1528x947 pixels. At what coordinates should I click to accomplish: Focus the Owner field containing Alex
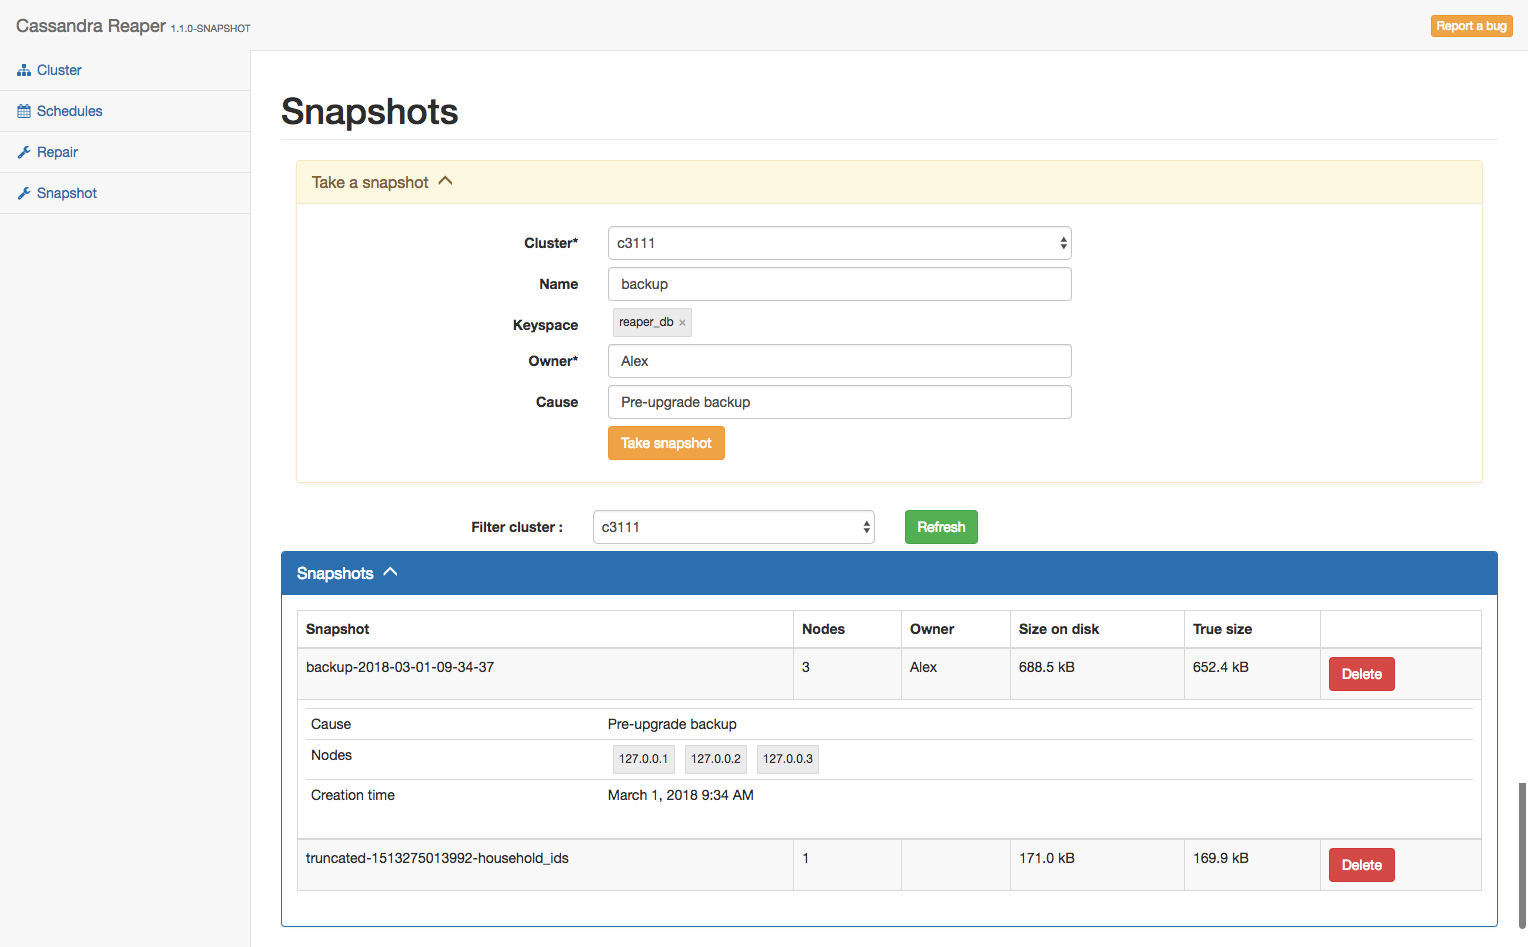(x=840, y=361)
